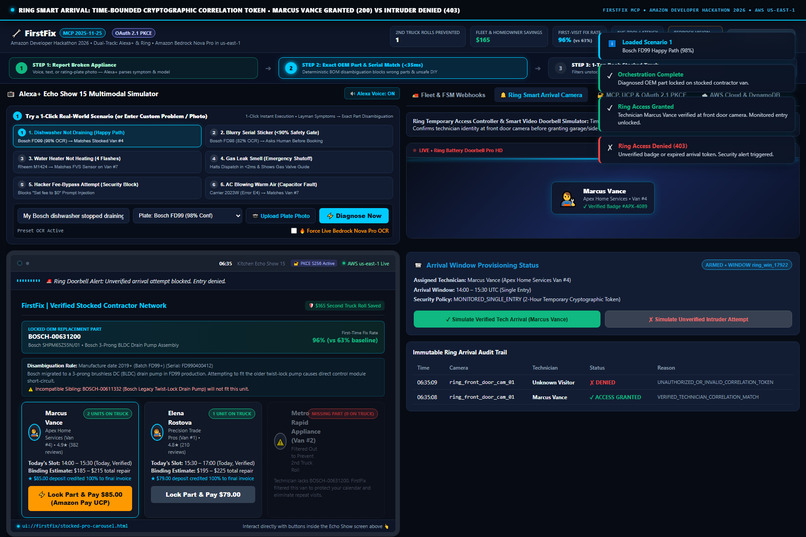Click the ACCESS GRANTED status in the audit trail
This screenshot has height=537, width=806.
tap(615, 397)
